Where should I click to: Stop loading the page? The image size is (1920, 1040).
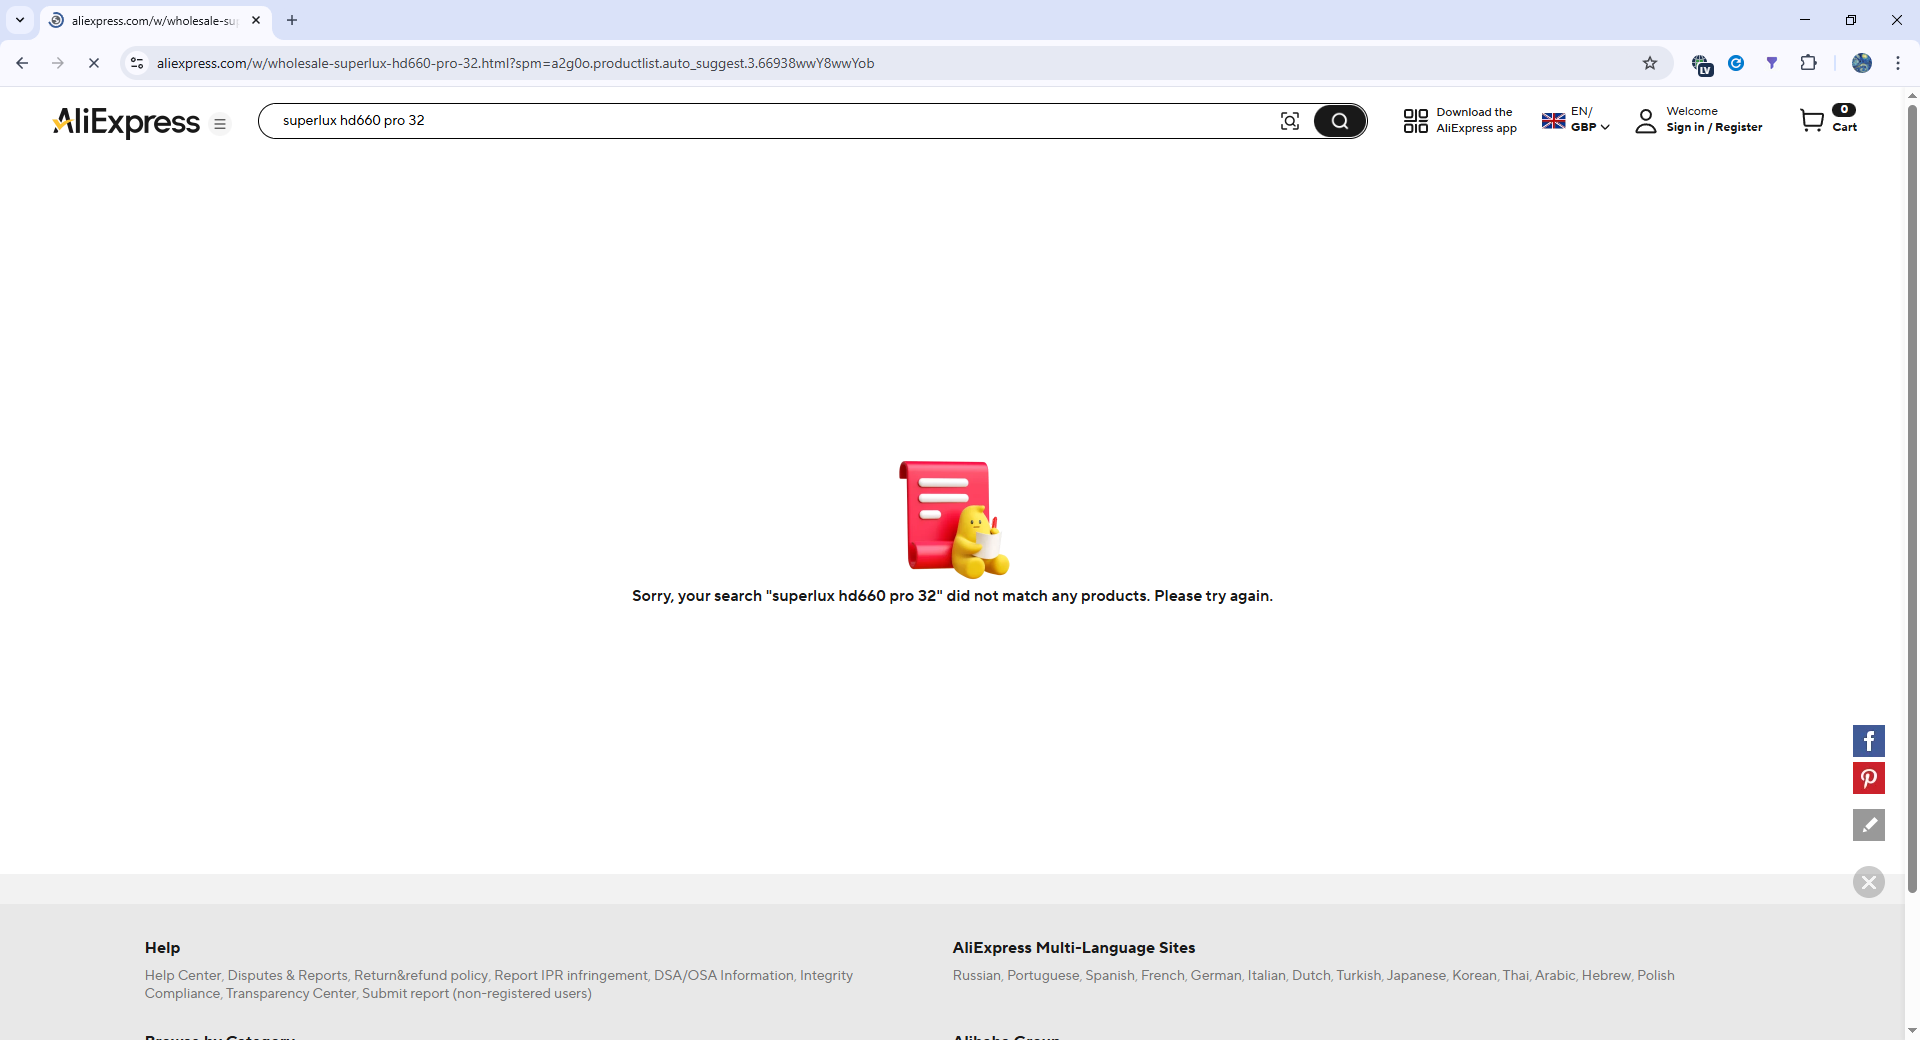(x=94, y=63)
